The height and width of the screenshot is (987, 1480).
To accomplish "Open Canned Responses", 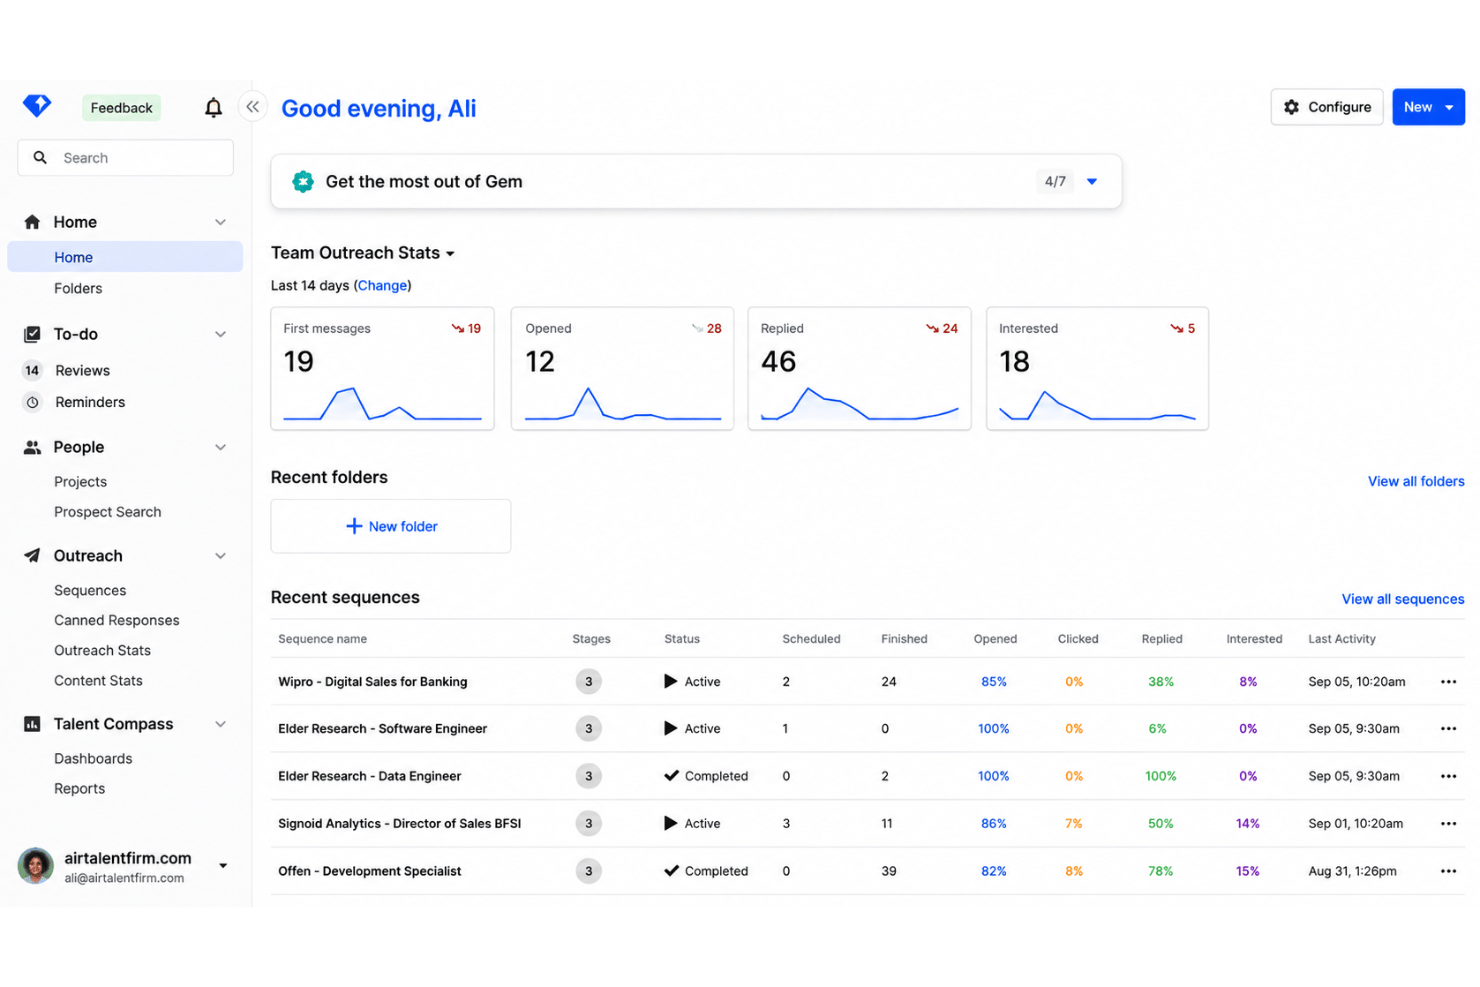I will [116, 620].
